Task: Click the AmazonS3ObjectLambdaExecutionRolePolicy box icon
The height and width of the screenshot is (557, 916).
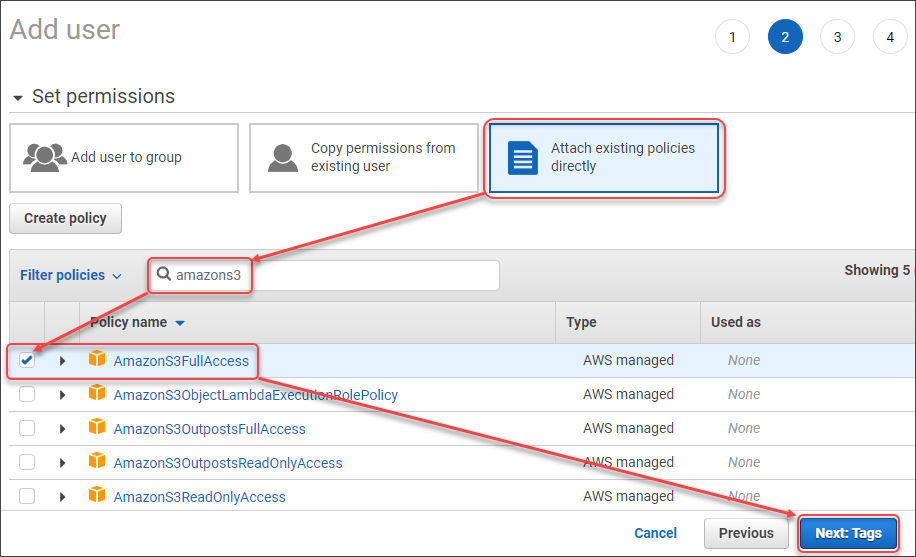Action: (97, 394)
